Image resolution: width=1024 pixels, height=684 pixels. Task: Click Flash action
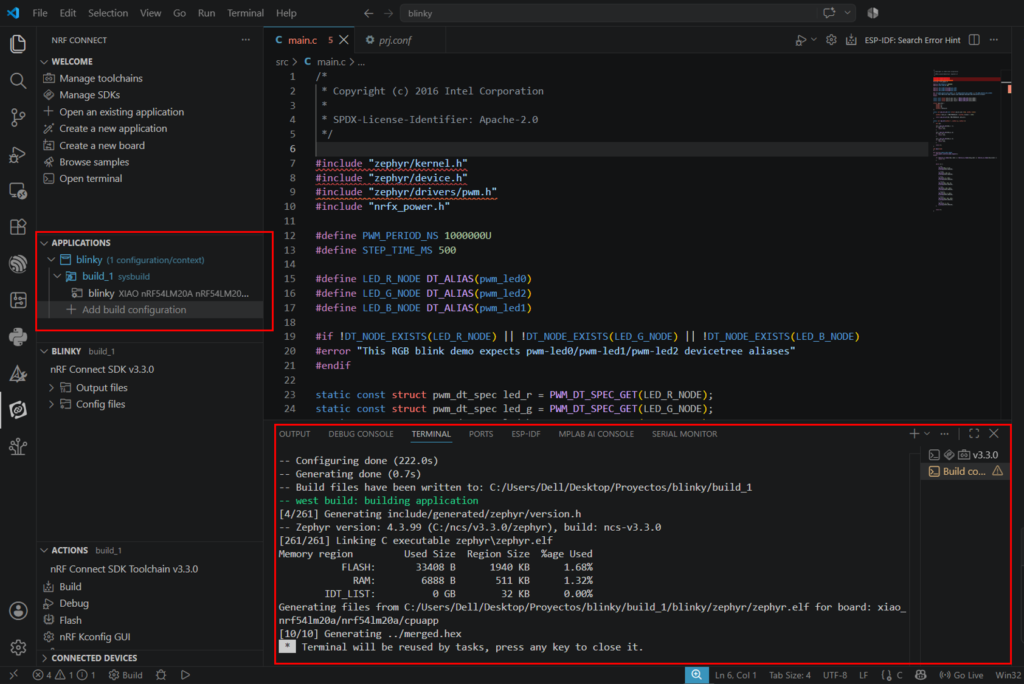[70, 620]
